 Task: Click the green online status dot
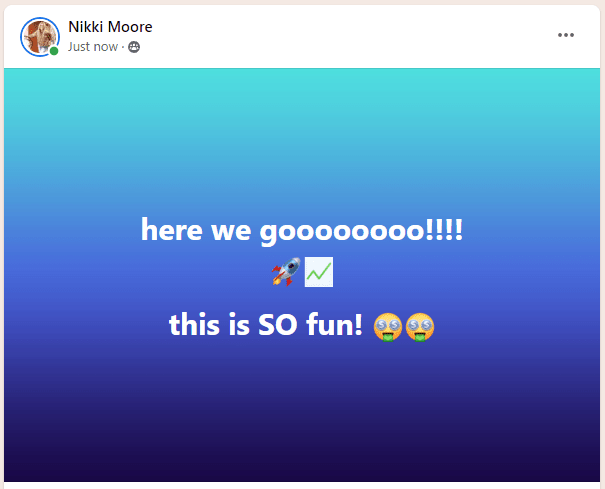point(54,51)
